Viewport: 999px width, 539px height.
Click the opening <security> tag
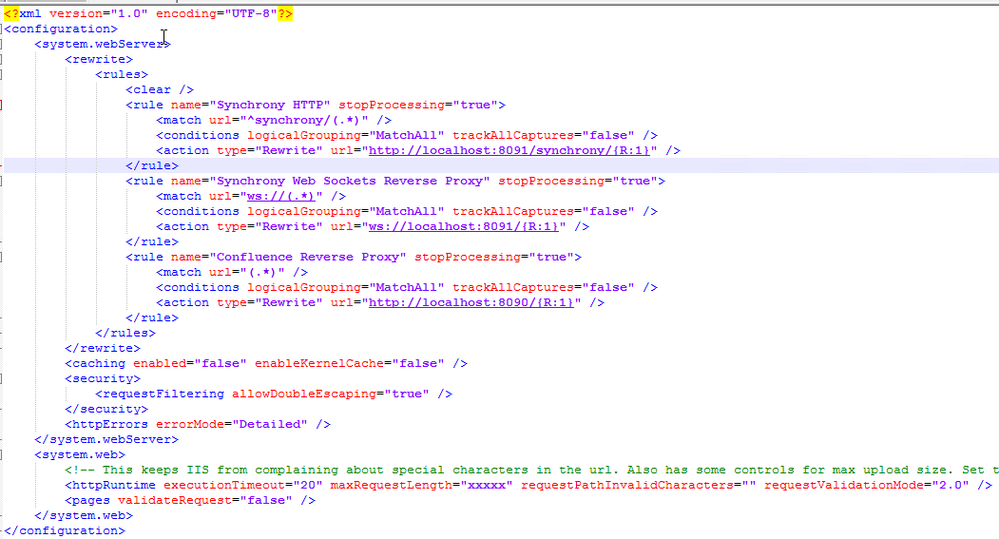tap(103, 378)
